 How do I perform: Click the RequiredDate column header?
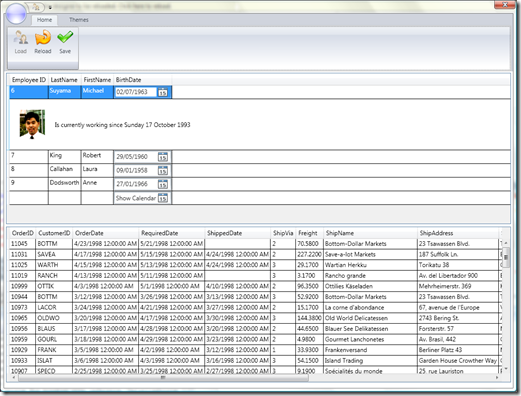click(x=171, y=233)
